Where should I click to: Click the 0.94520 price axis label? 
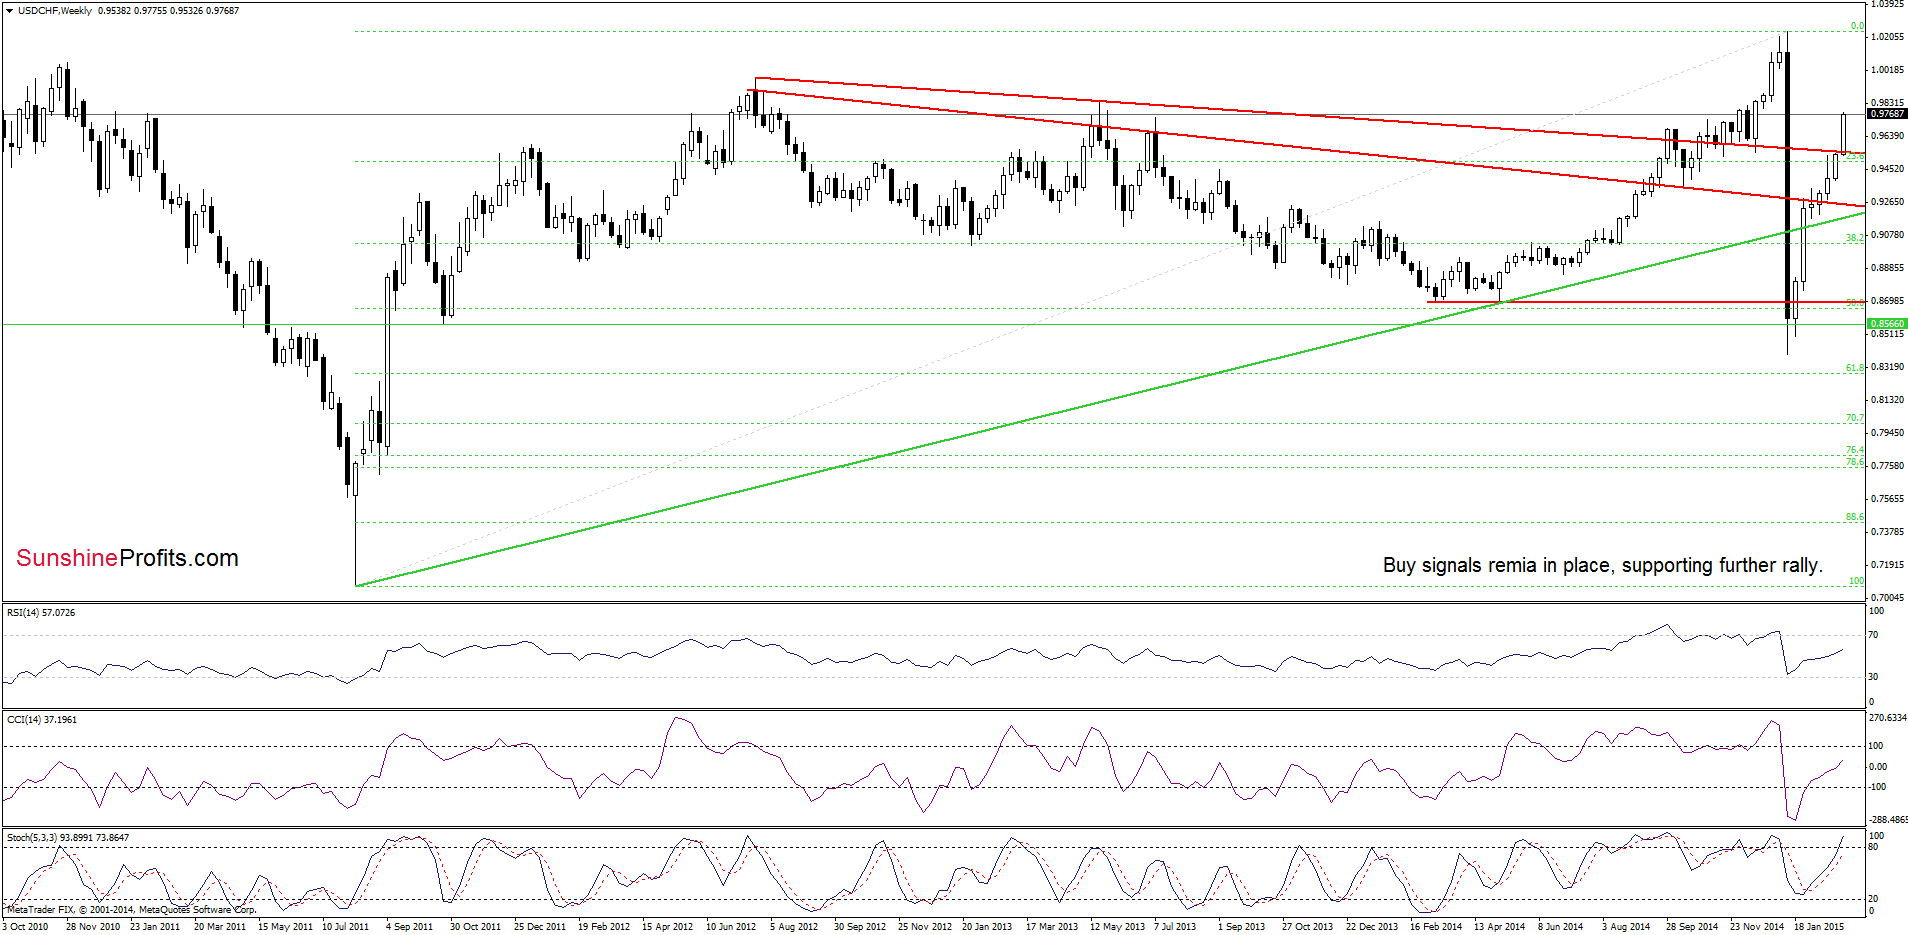point(1886,169)
